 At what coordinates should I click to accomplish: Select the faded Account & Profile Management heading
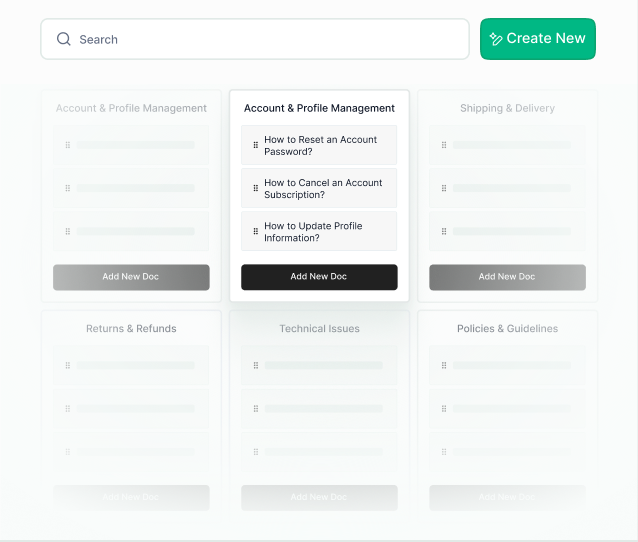[131, 108]
